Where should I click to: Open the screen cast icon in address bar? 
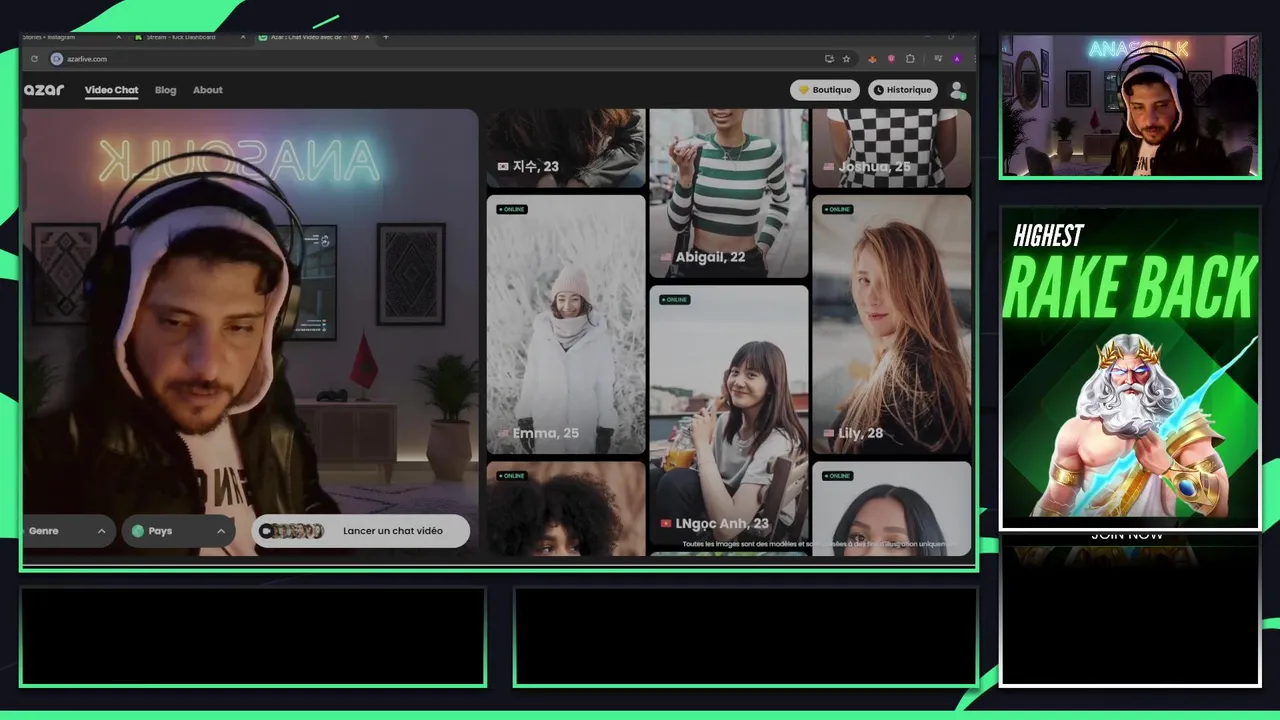(829, 59)
